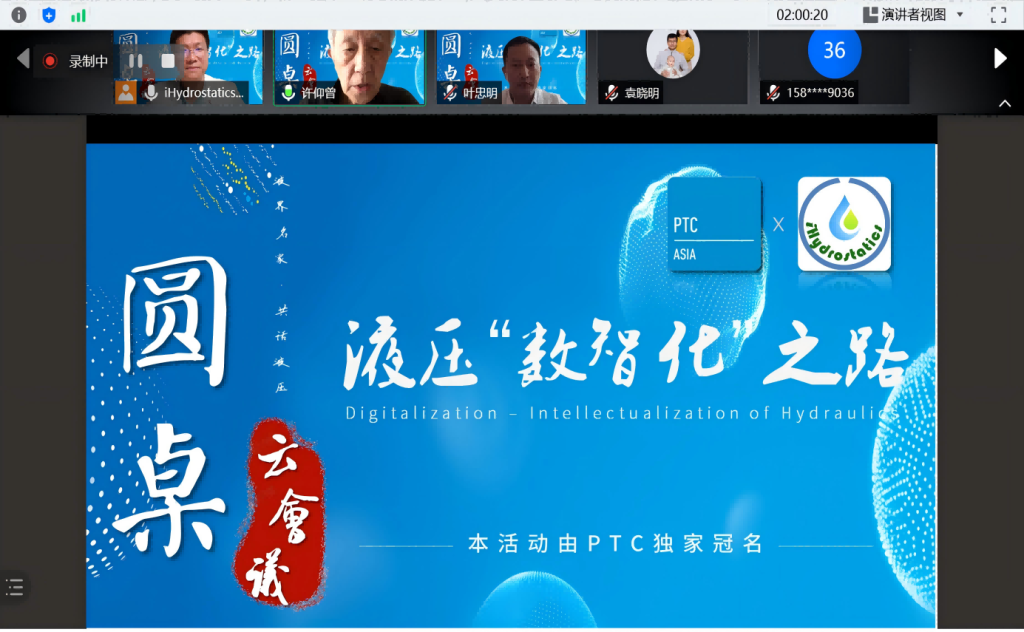Click the muted microphone icon of 叶忠明
This screenshot has height=632, width=1024.
coord(450,93)
